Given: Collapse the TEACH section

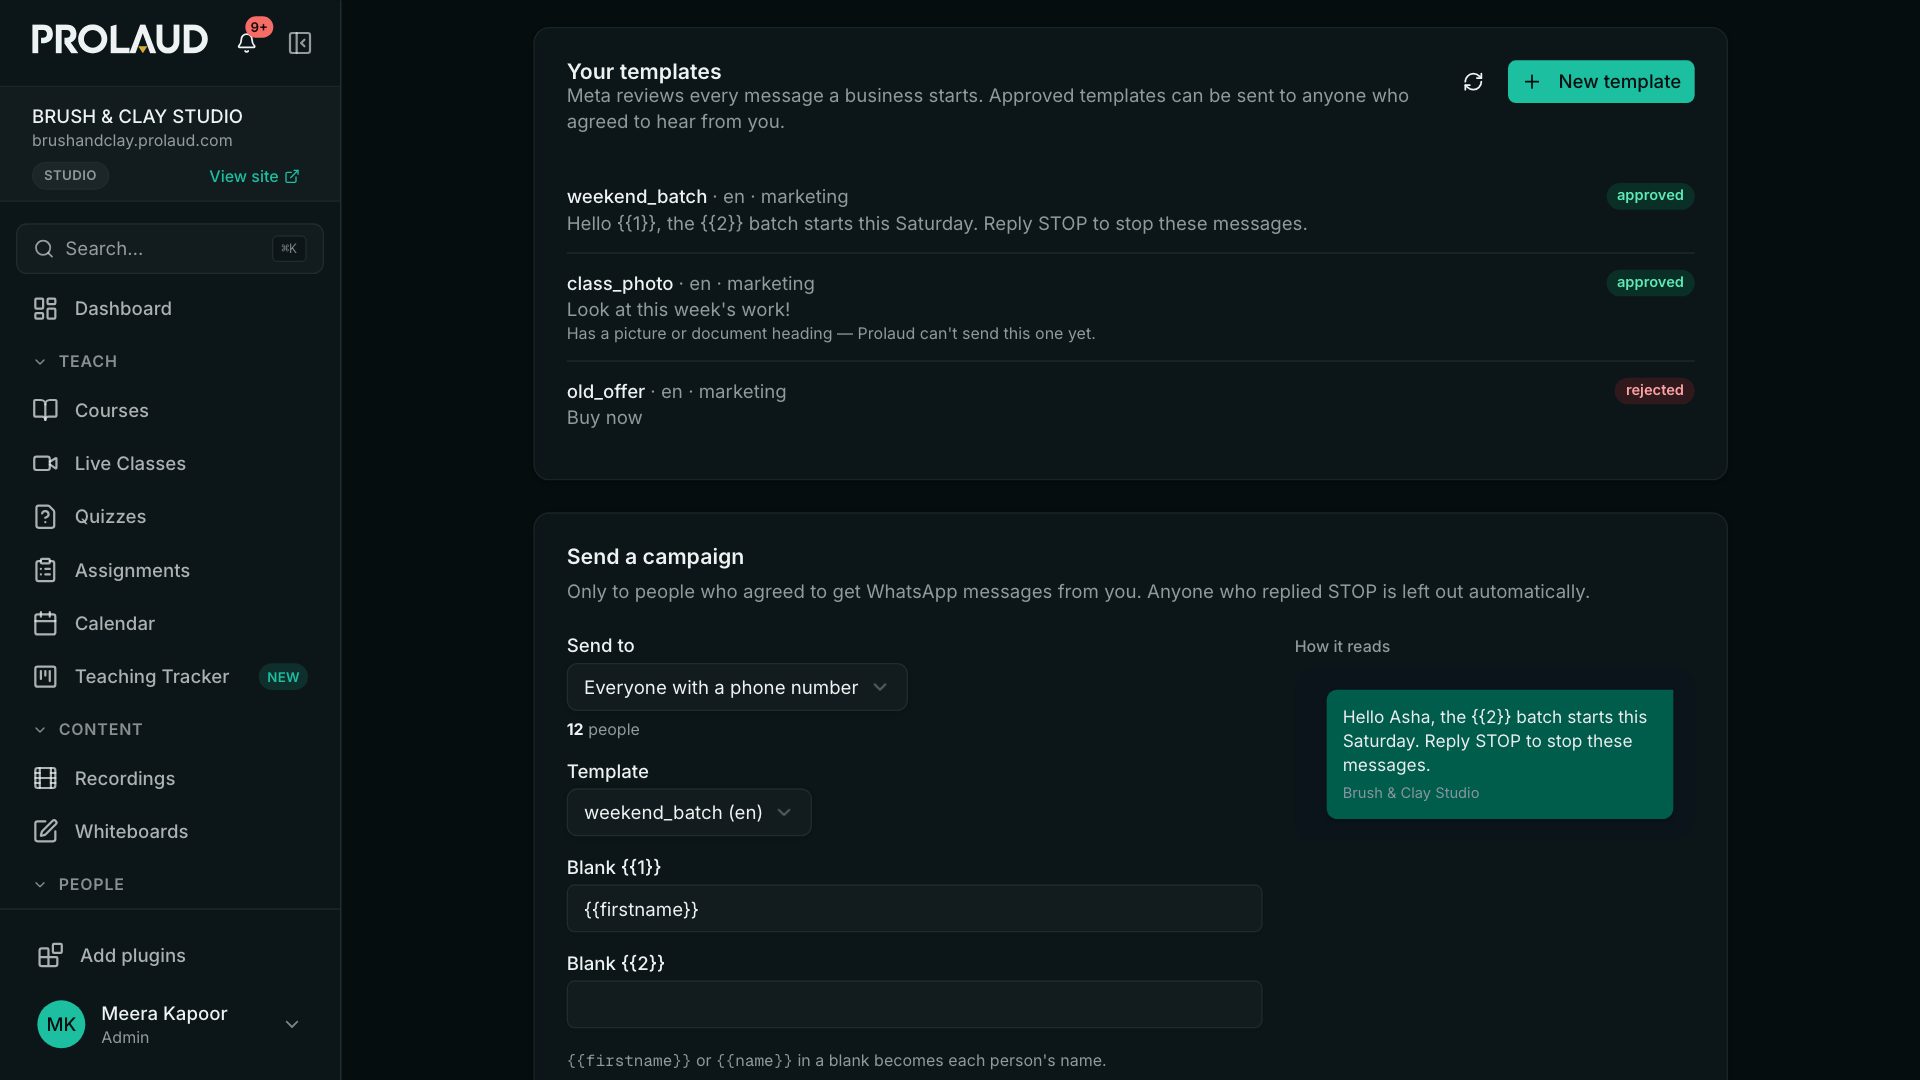Looking at the screenshot, I should tap(76, 361).
